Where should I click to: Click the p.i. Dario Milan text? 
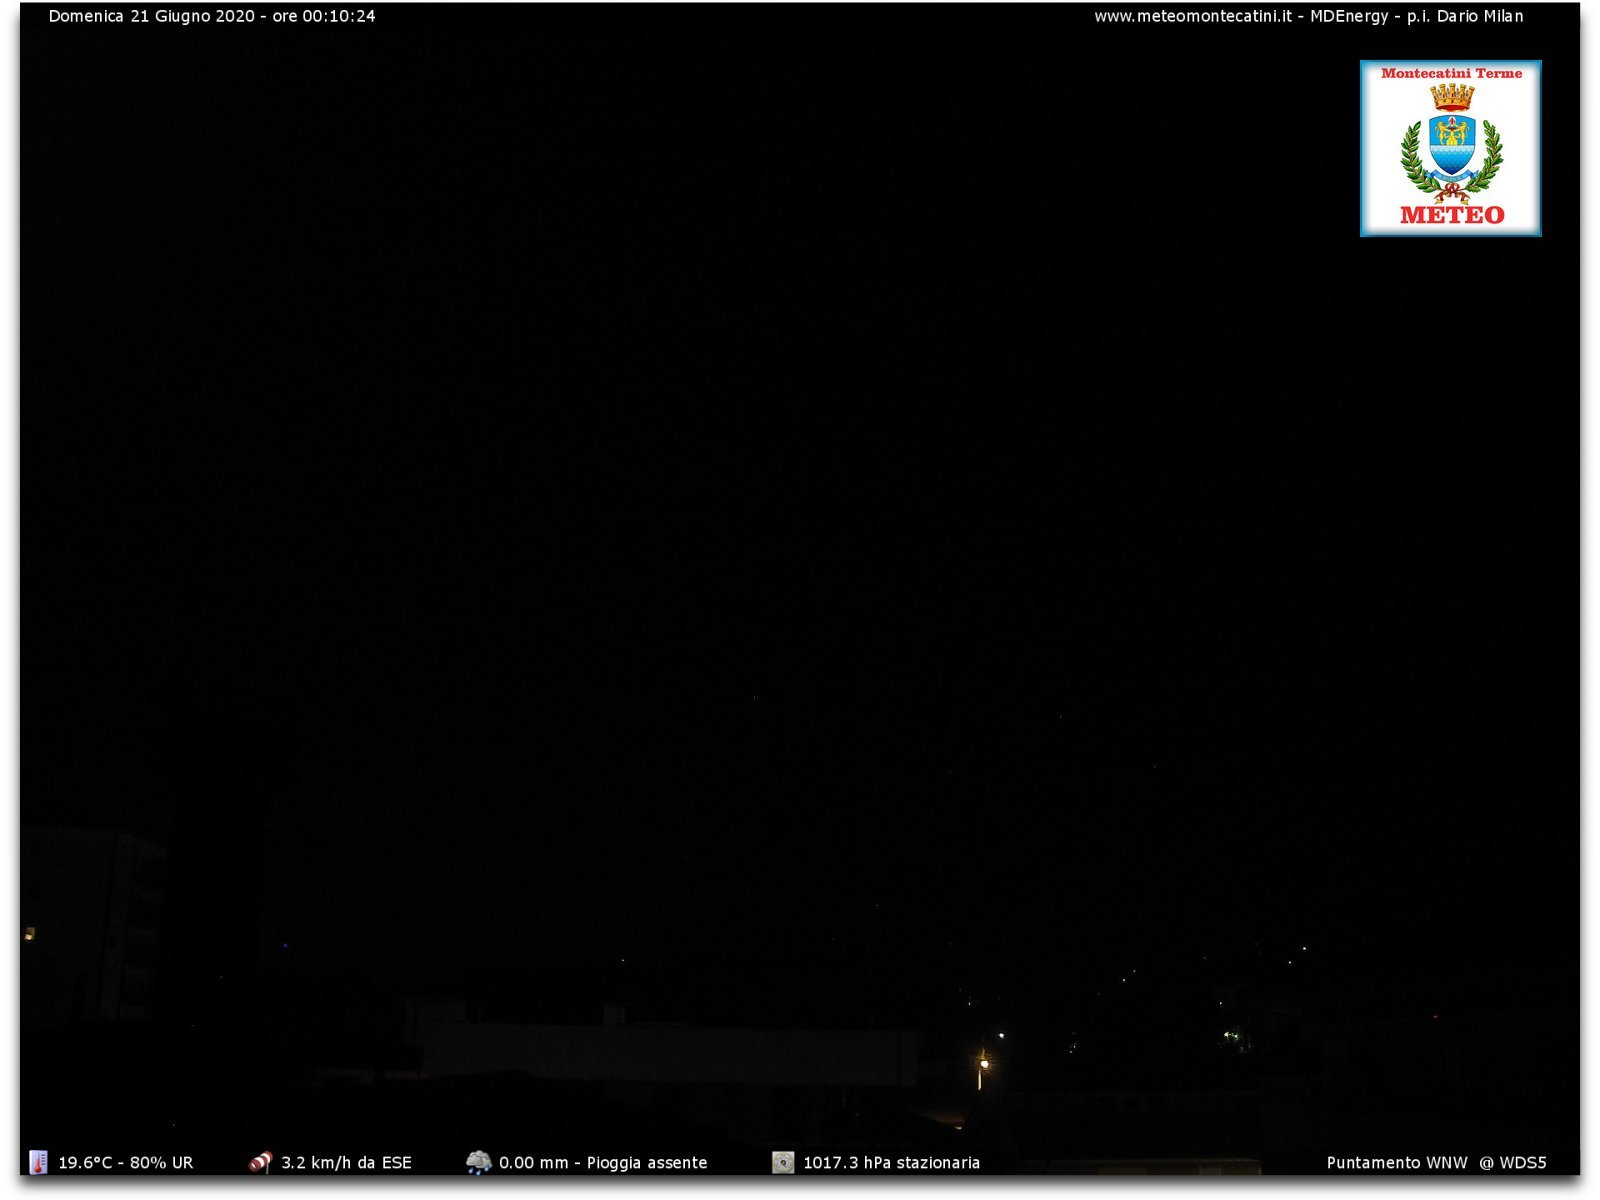pos(1465,16)
